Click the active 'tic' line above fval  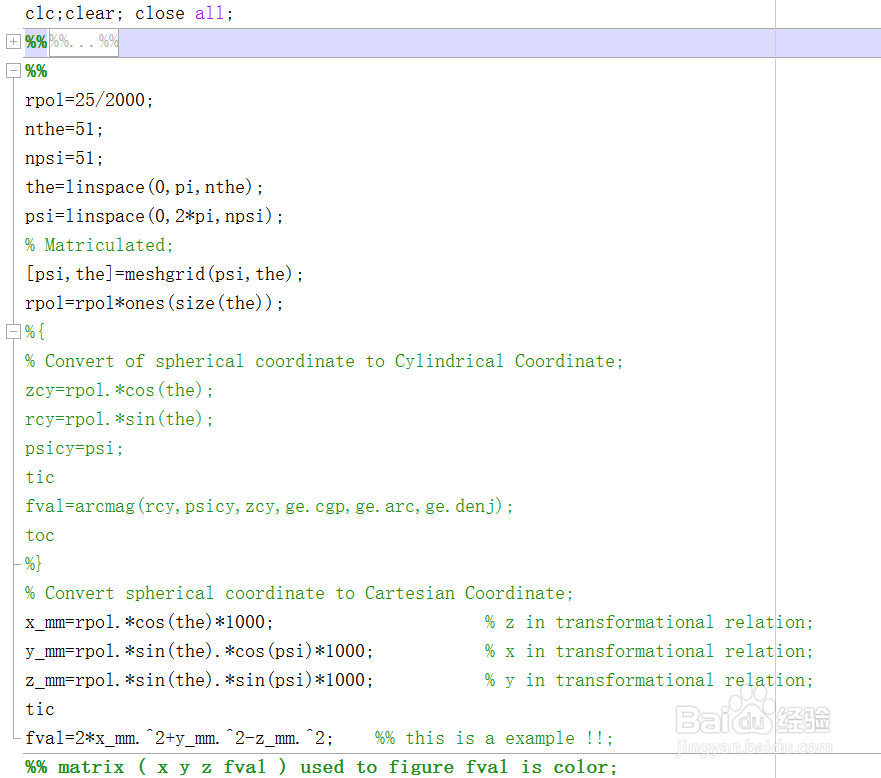point(40,709)
